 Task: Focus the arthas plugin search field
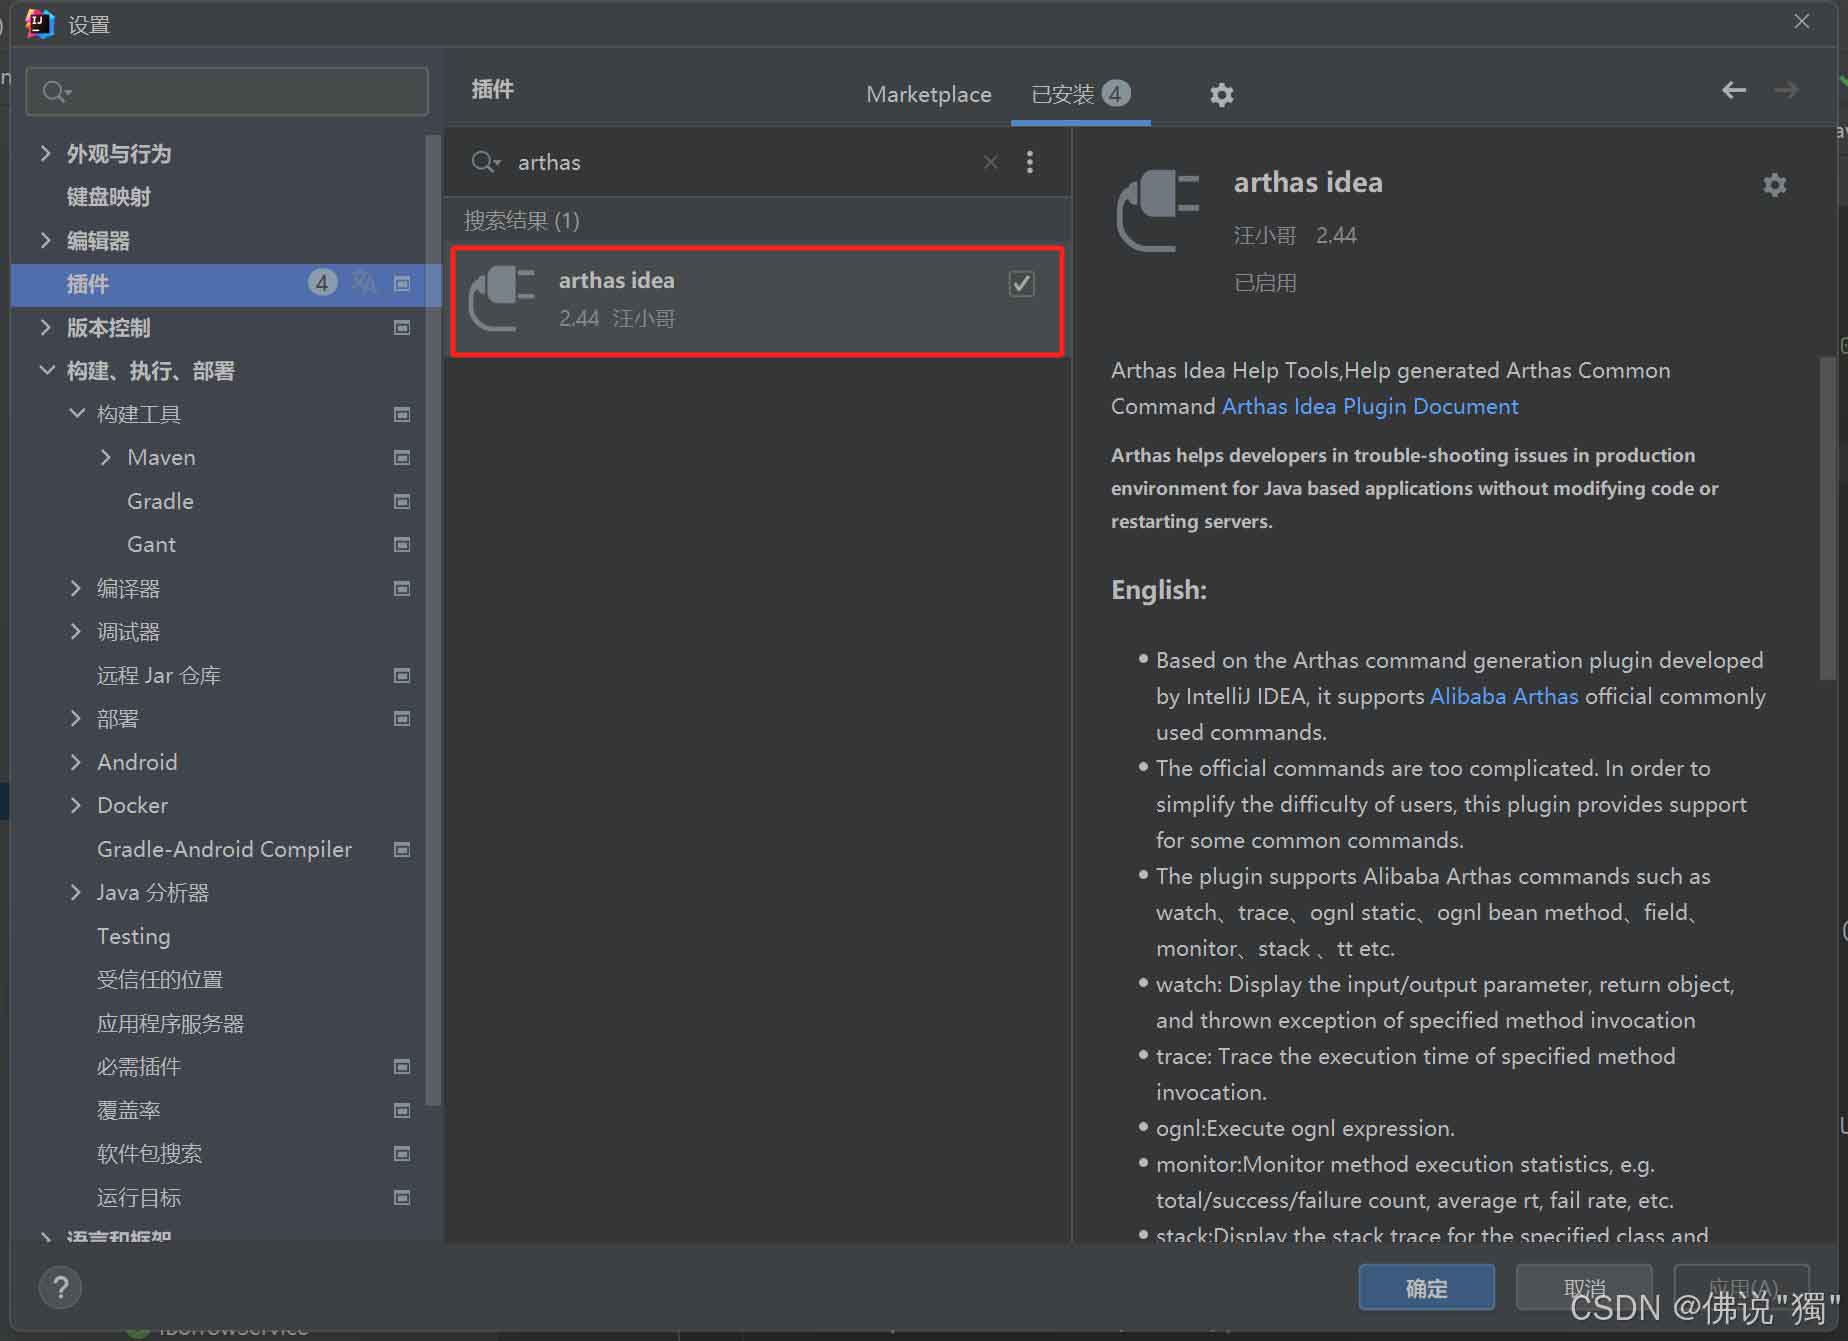click(x=745, y=162)
